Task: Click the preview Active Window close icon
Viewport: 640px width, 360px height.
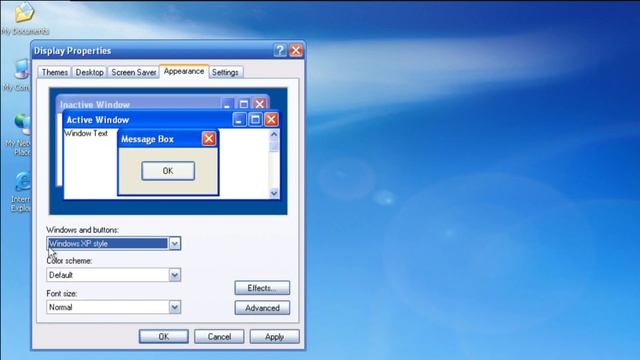Action: pos(271,120)
